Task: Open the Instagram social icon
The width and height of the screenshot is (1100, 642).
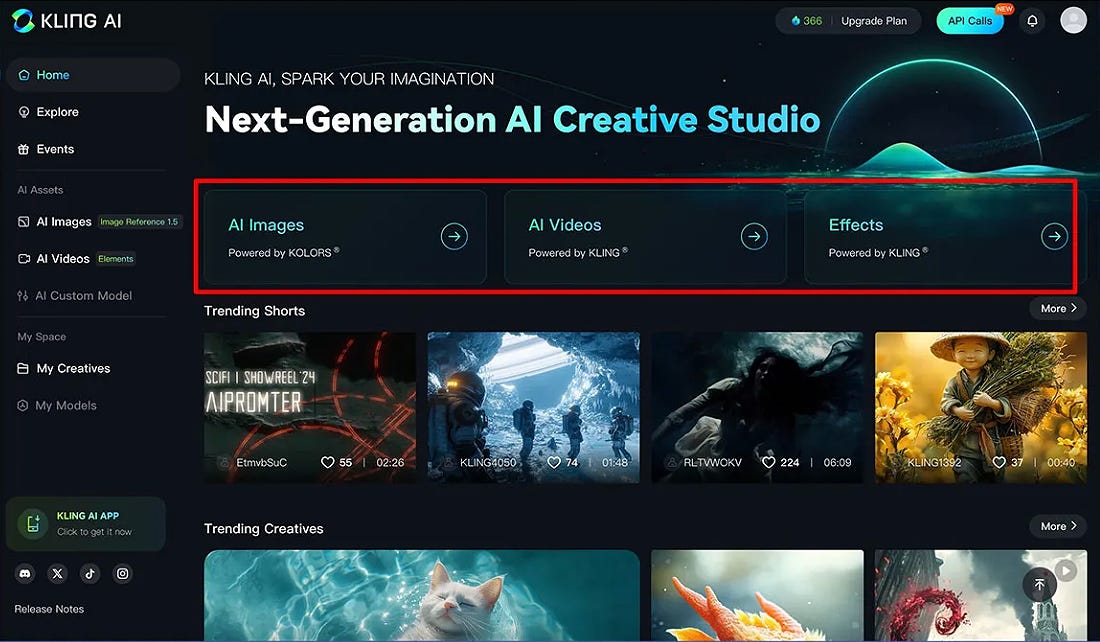Action: point(123,574)
